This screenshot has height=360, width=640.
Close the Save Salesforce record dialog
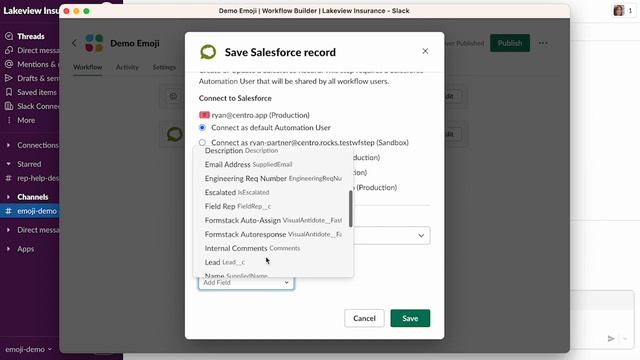click(x=425, y=51)
